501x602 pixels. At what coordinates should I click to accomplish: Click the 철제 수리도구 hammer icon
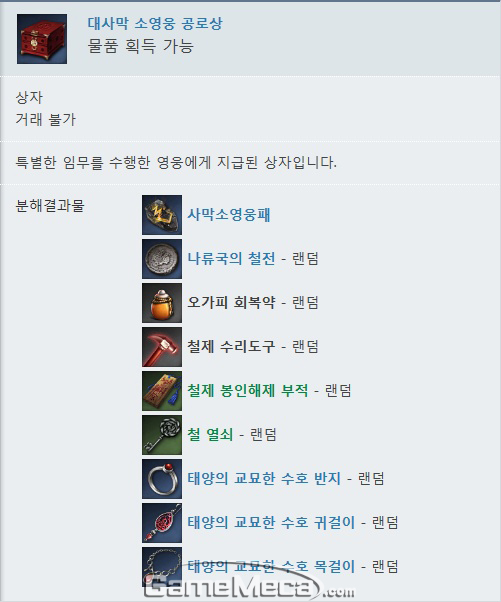[162, 347]
